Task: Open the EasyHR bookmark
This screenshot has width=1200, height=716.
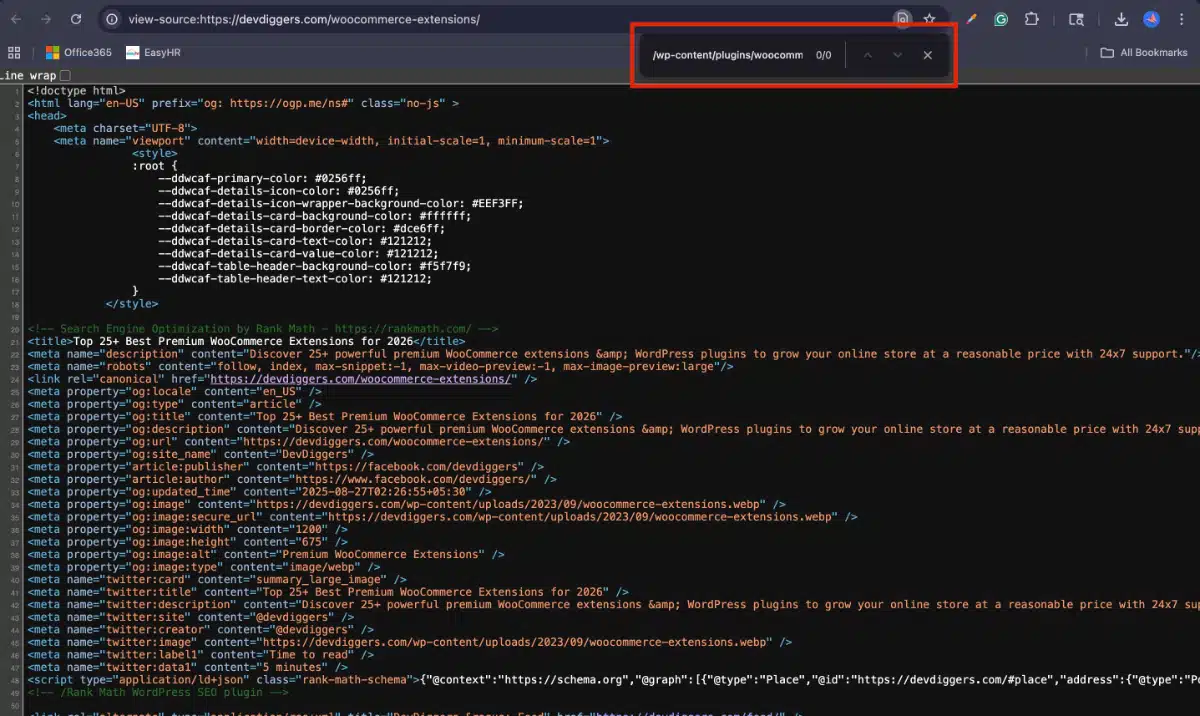Action: pos(153,52)
